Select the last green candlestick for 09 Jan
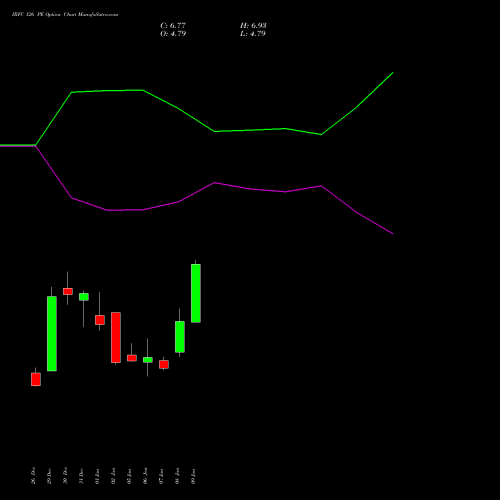Viewport: 500px width, 500px height. [196, 293]
